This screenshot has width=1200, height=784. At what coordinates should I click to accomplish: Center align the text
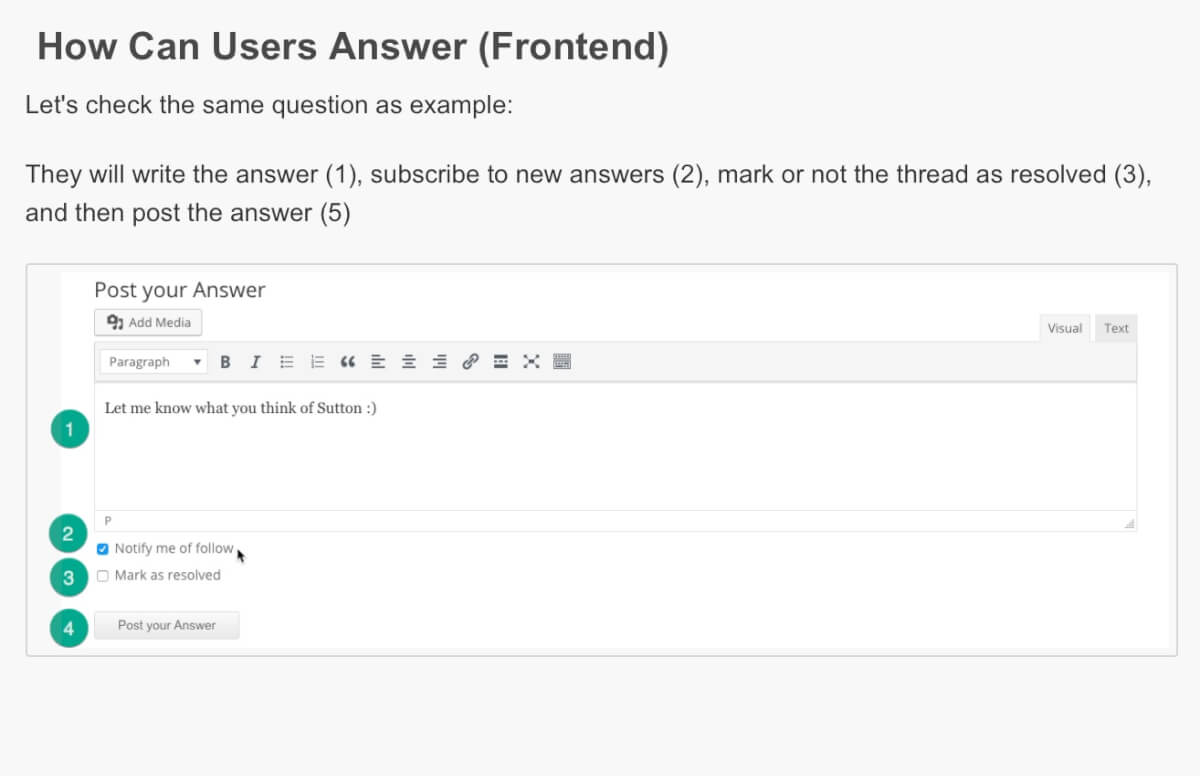click(409, 362)
